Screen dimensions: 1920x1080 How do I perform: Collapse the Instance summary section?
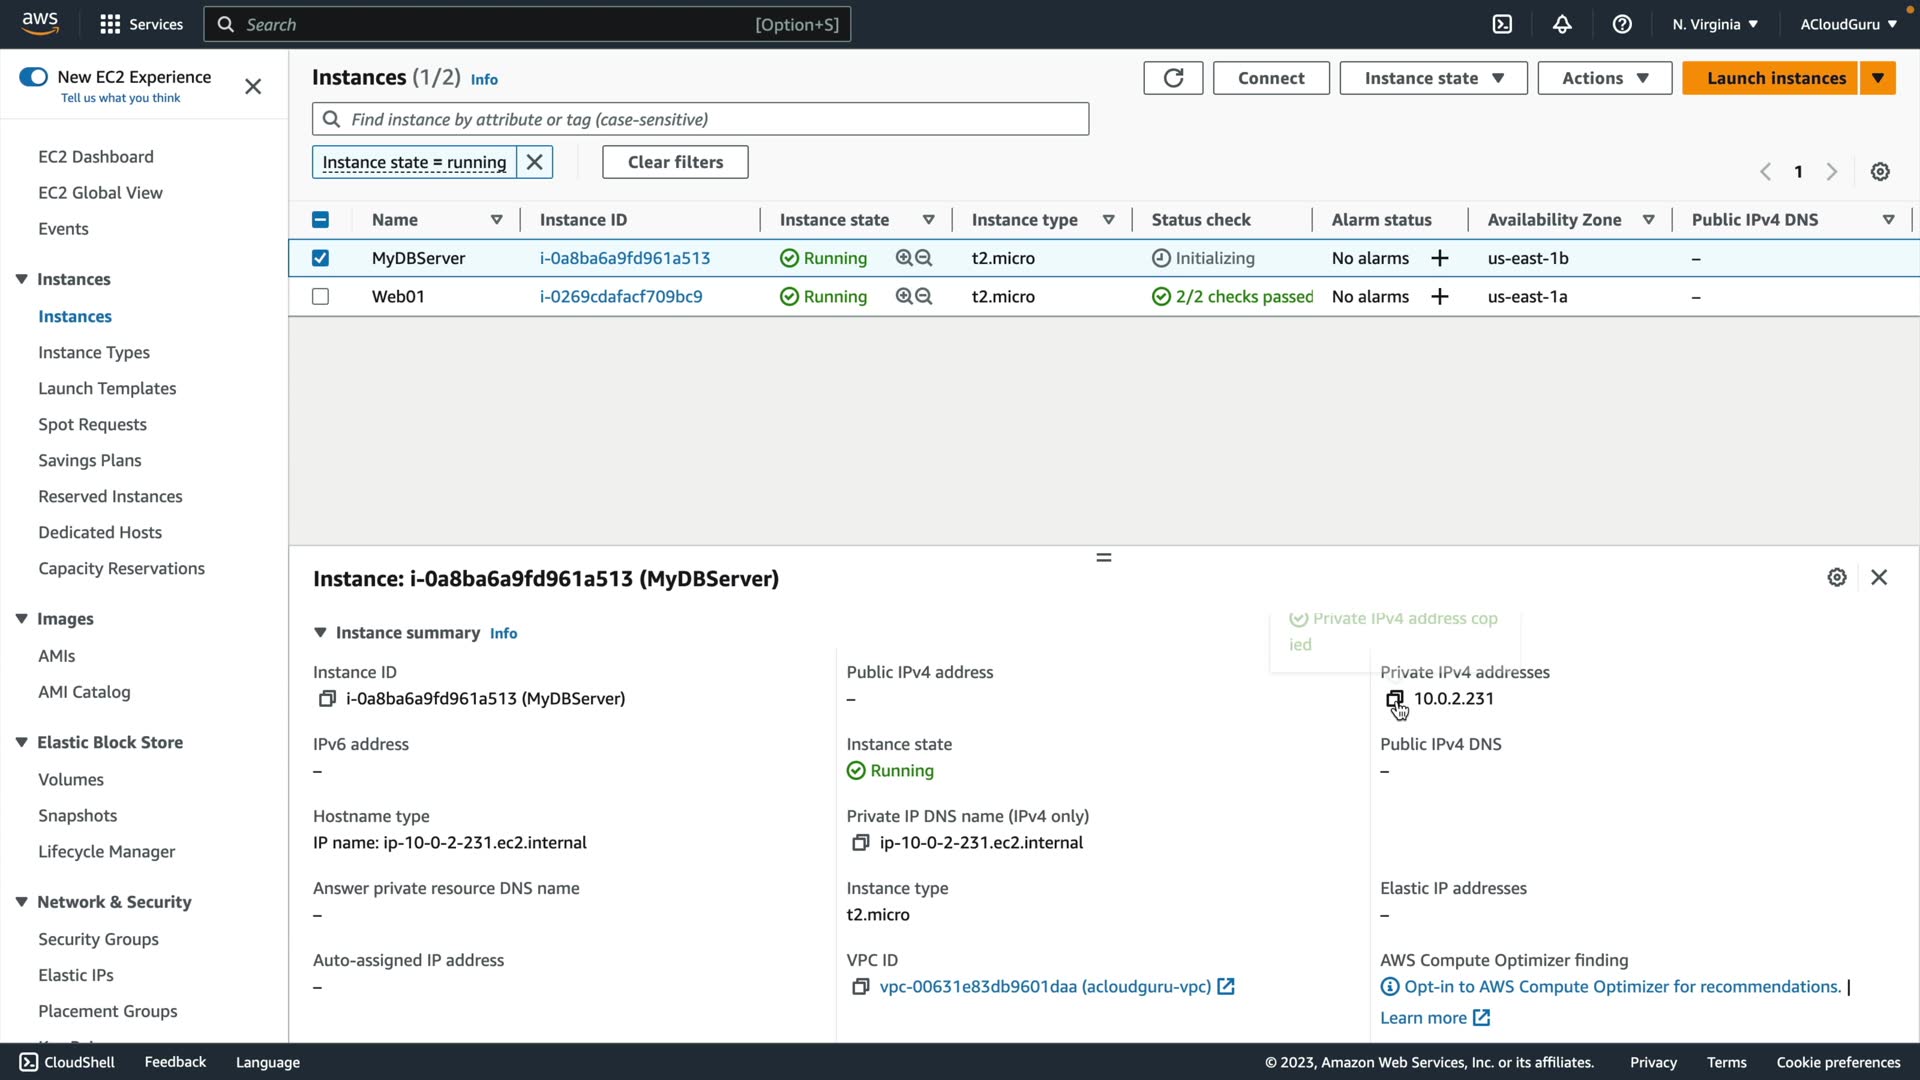320,633
